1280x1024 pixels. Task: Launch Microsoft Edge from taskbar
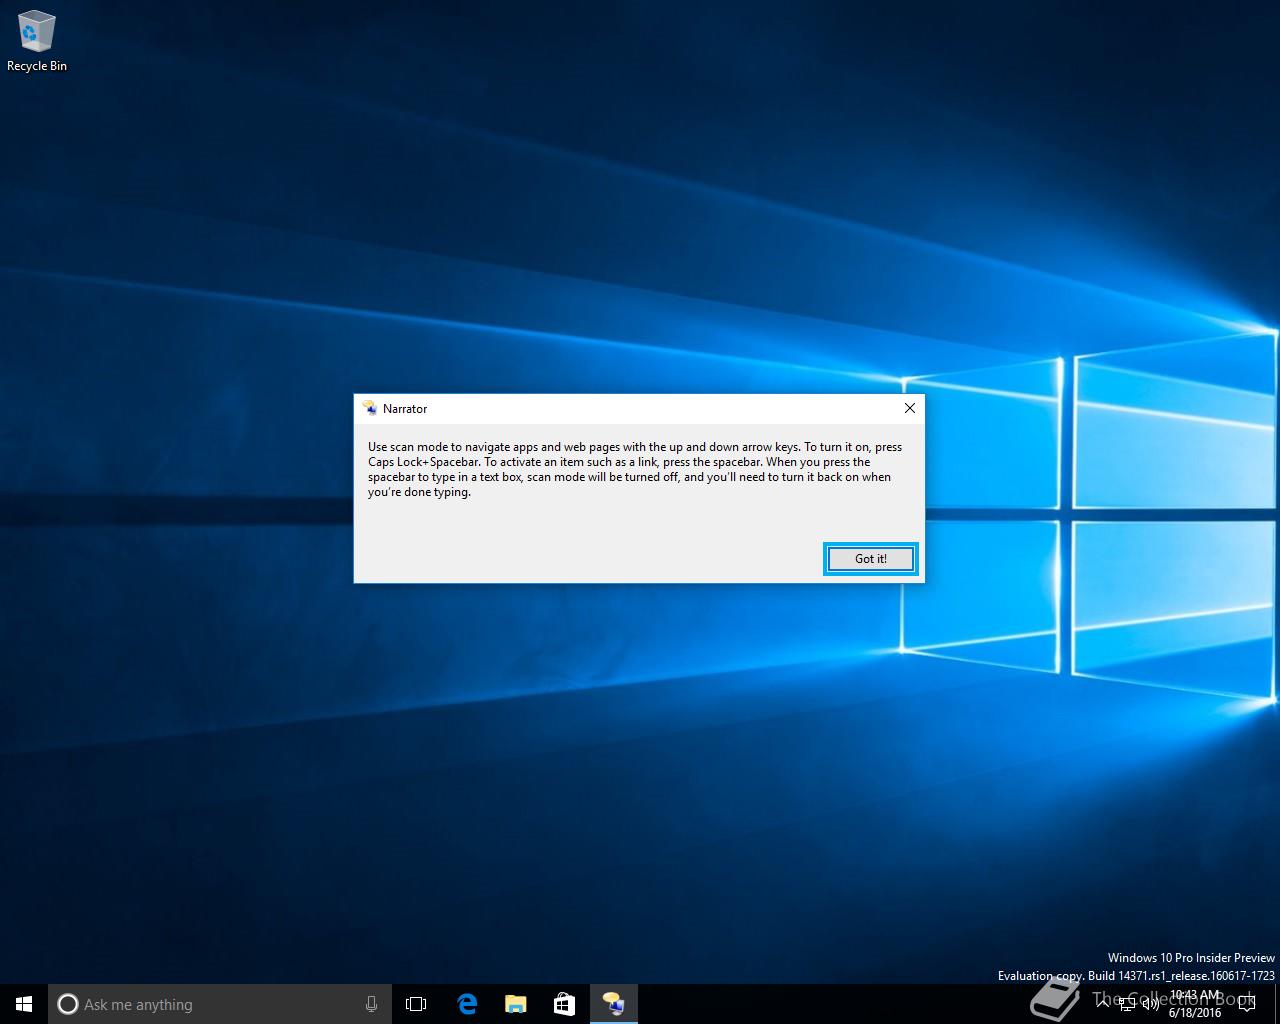click(466, 1004)
